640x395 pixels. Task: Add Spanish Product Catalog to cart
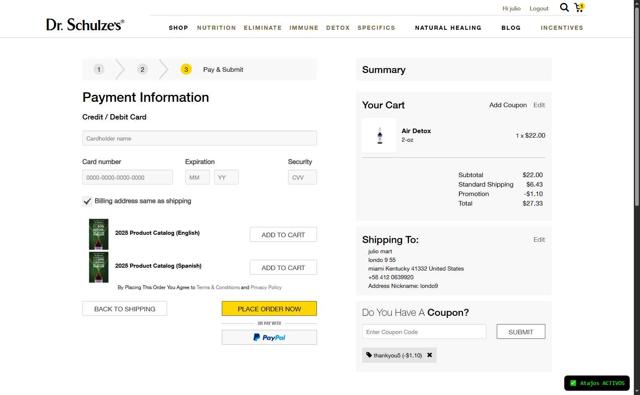[x=283, y=268]
